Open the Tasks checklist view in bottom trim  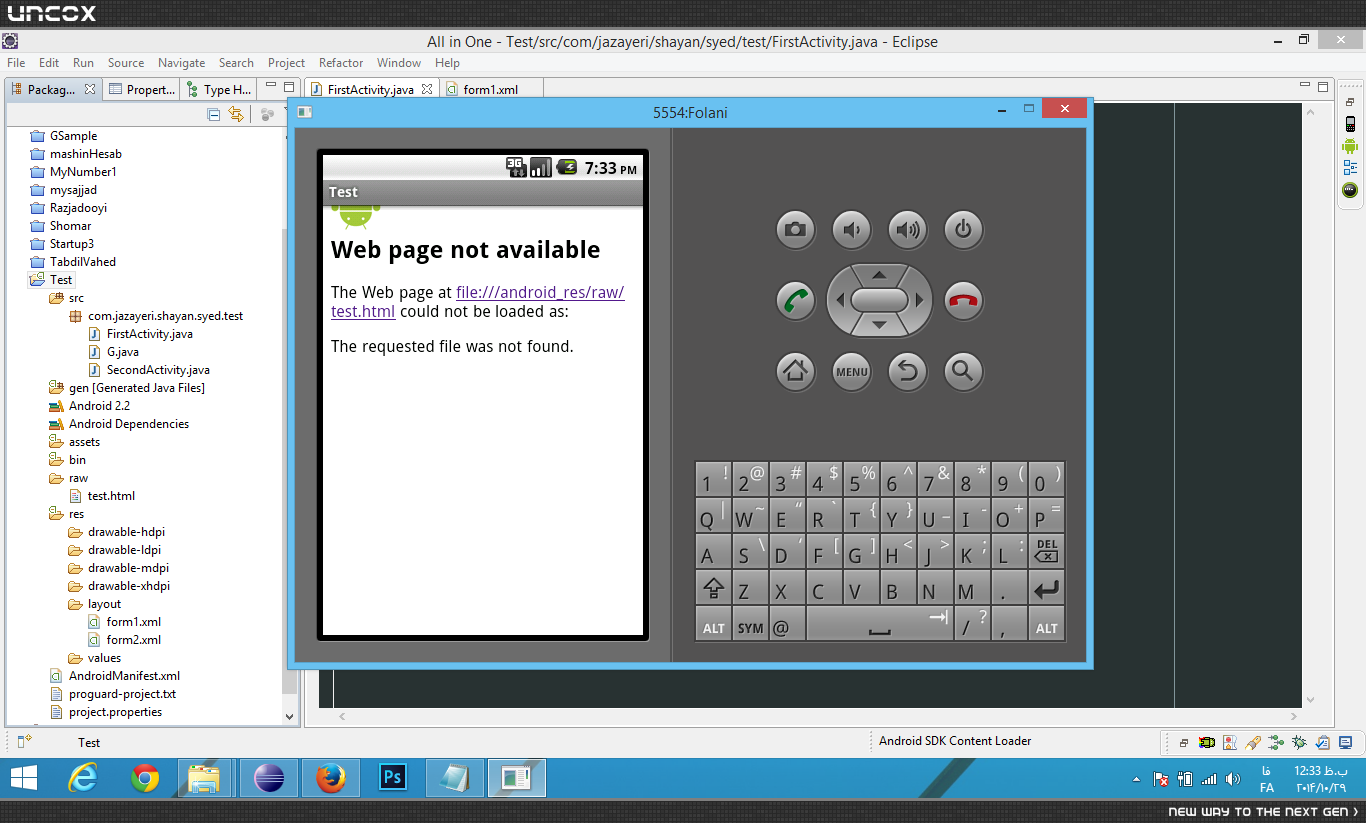click(x=1323, y=743)
